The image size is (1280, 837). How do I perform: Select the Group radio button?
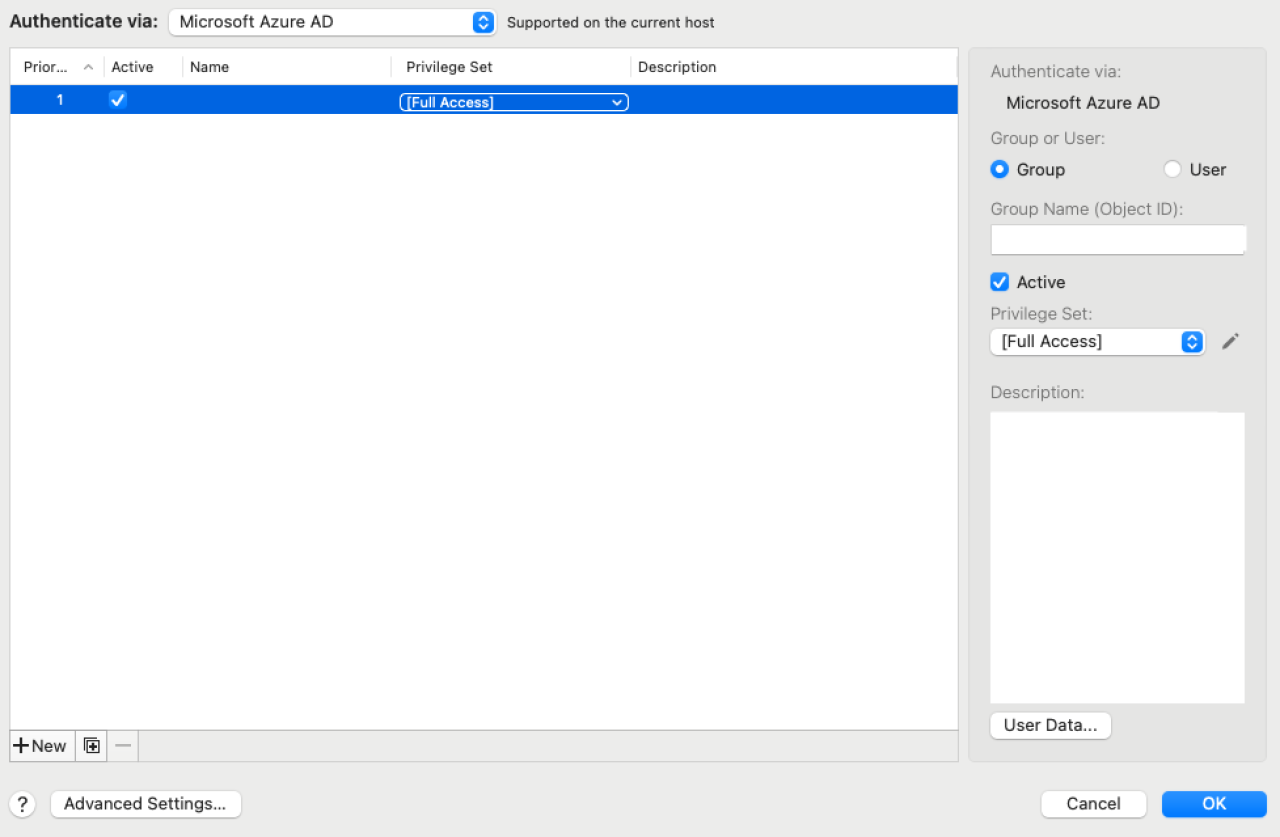pyautogui.click(x=999, y=169)
